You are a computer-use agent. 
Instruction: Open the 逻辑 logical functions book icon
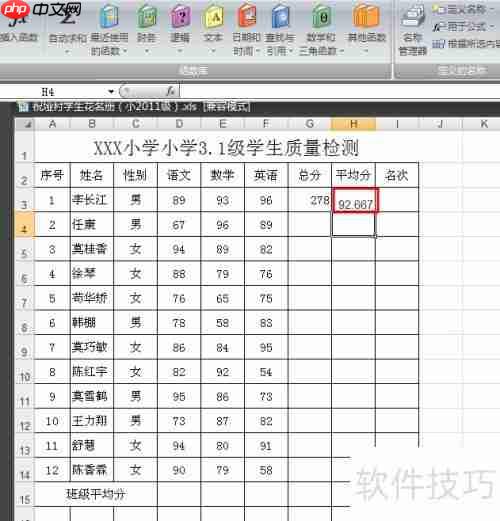click(180, 17)
